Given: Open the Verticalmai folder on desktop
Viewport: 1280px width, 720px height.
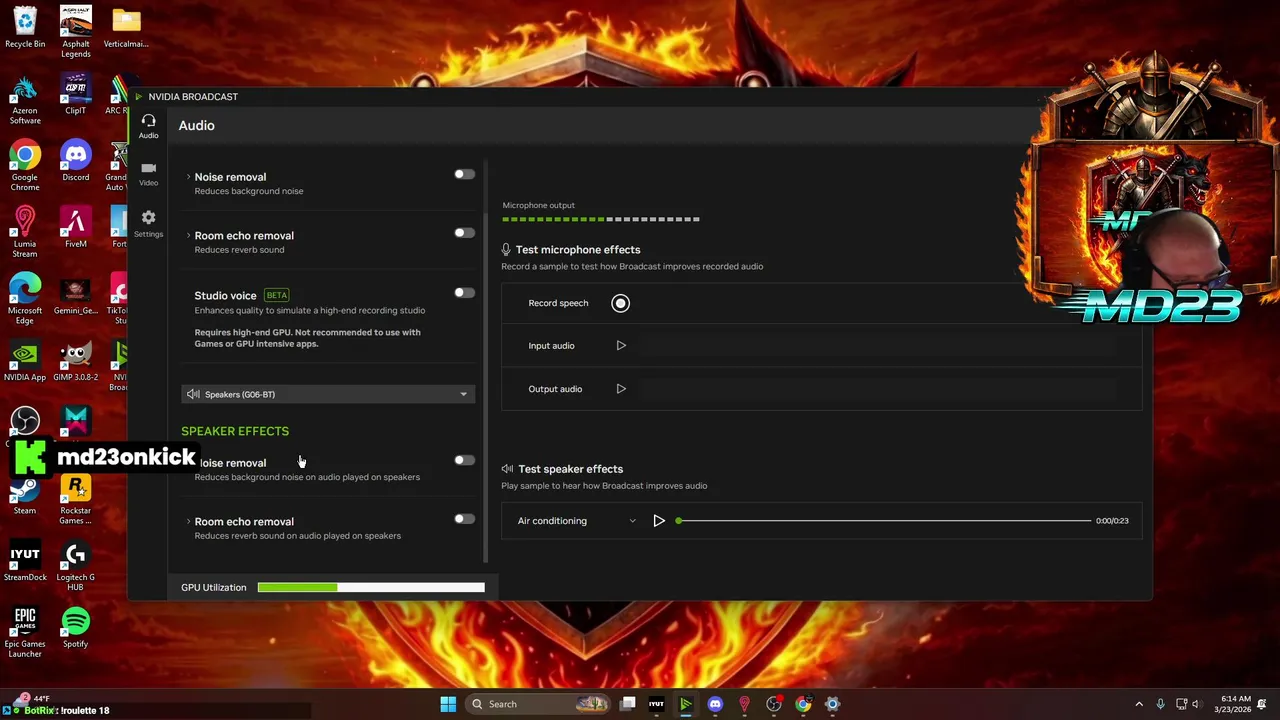Looking at the screenshot, I should [x=126, y=28].
